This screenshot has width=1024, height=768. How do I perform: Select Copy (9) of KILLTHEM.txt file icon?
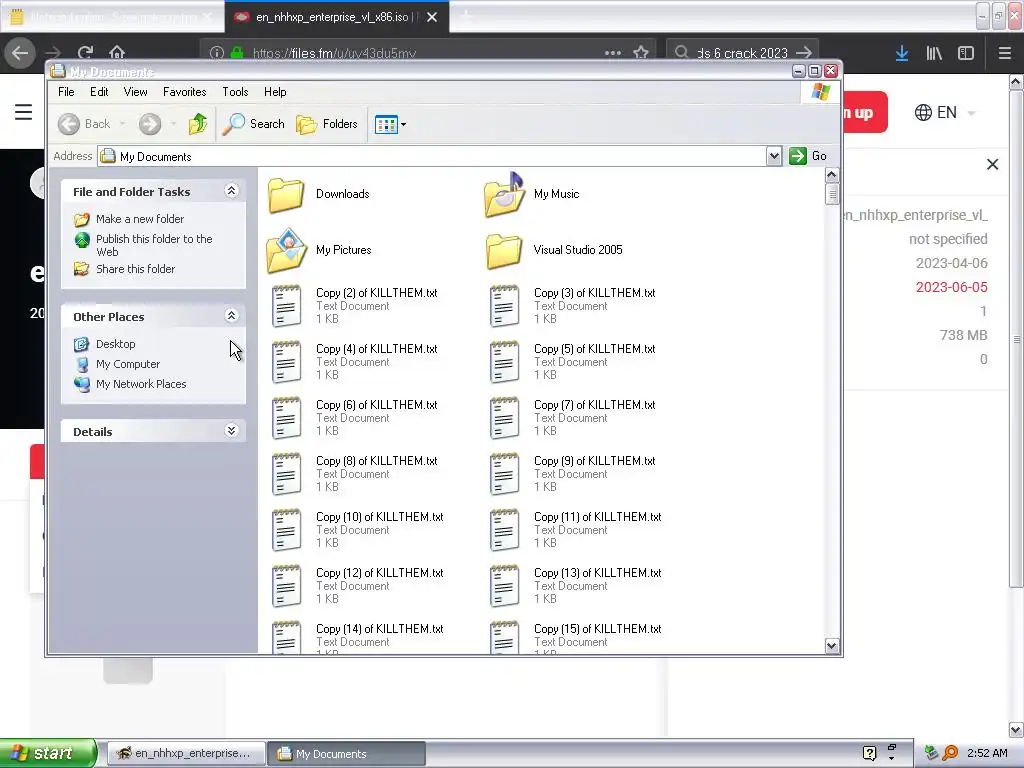(504, 474)
